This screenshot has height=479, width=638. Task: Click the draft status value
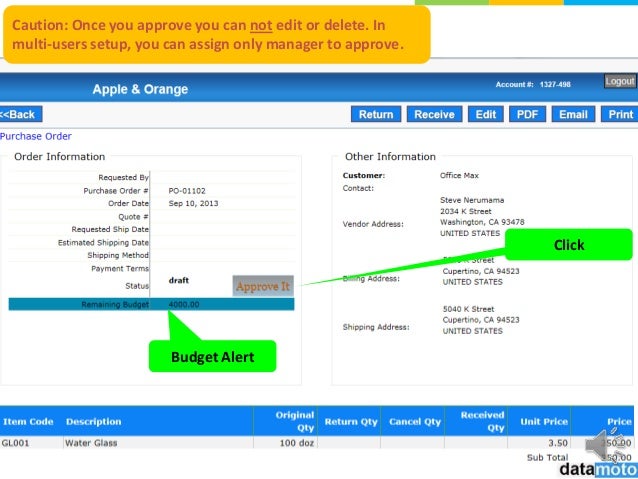click(179, 280)
